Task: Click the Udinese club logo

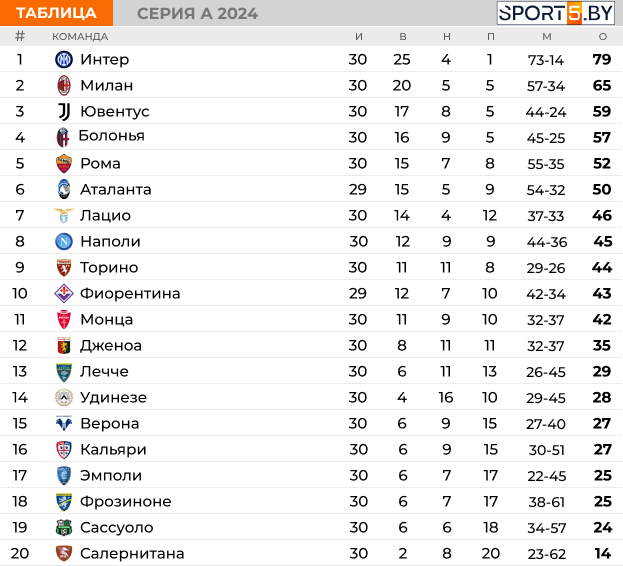Action: click(x=64, y=397)
